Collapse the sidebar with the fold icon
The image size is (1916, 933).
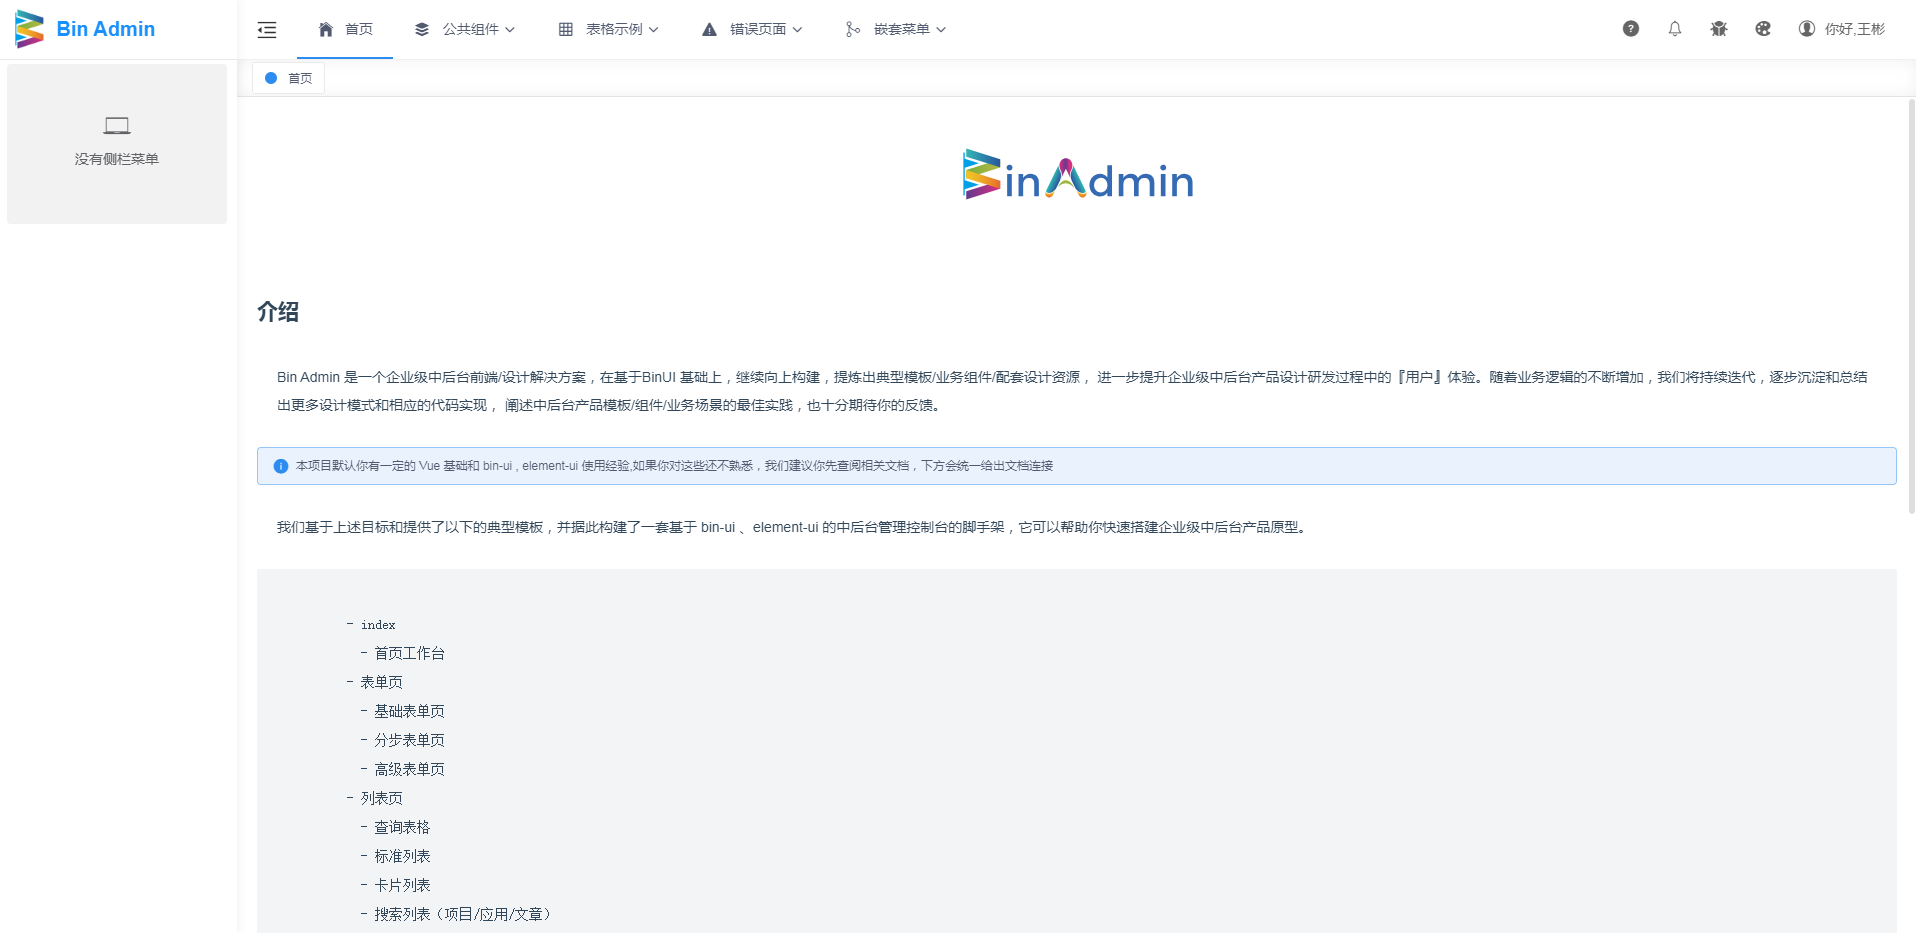tap(267, 30)
